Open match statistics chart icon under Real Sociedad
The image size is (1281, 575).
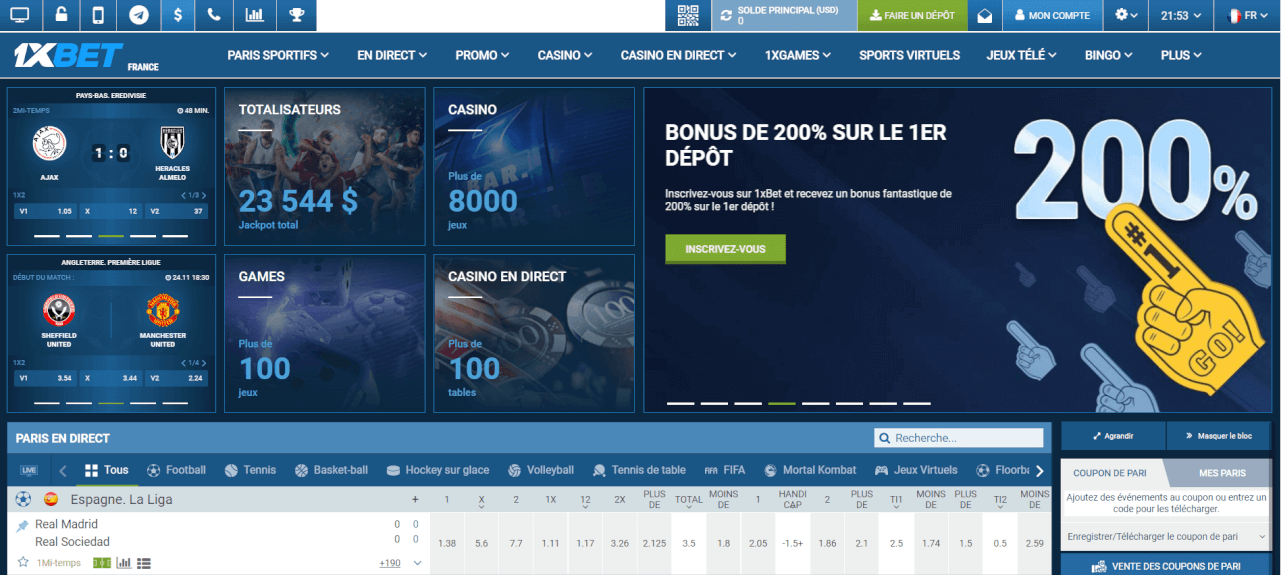[x=124, y=563]
